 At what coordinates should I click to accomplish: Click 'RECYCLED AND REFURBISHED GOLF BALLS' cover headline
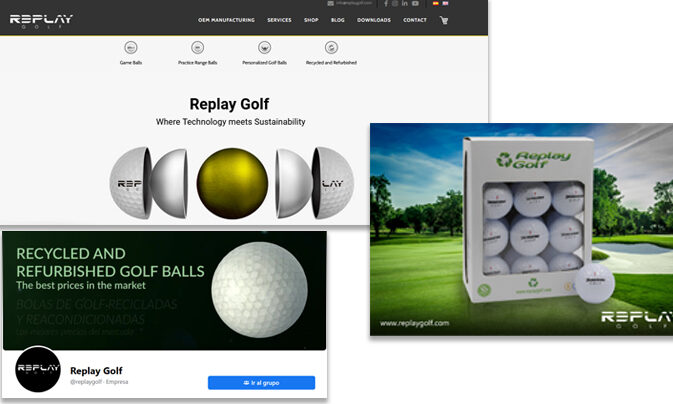[110, 262]
